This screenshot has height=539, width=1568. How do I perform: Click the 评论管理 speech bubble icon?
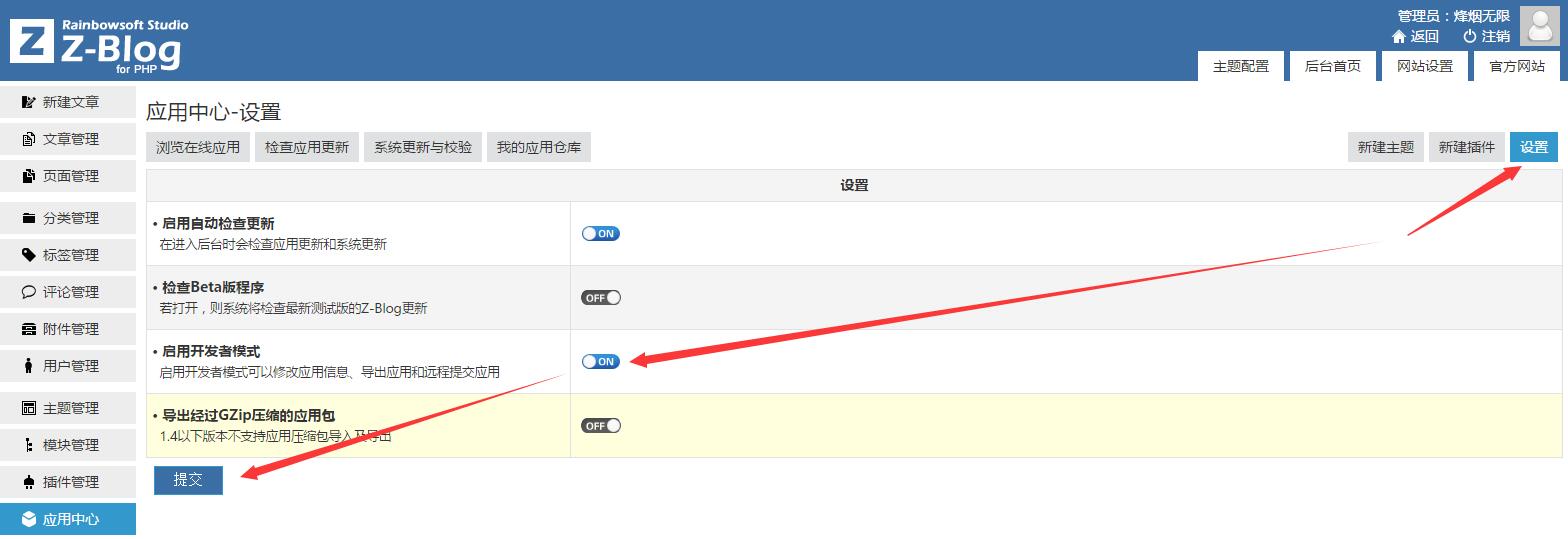[x=29, y=292]
